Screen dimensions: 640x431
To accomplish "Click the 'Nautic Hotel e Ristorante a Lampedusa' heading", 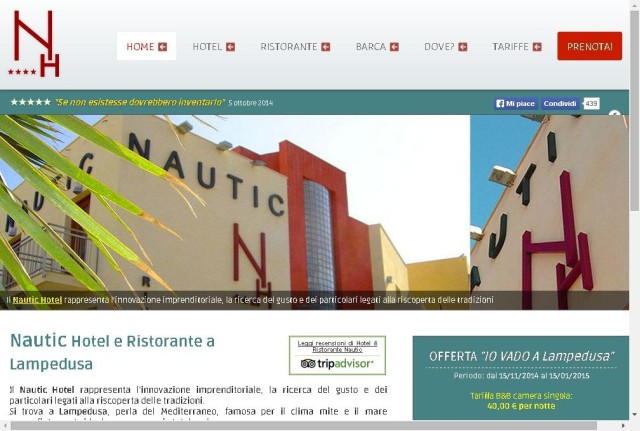I will point(113,351).
